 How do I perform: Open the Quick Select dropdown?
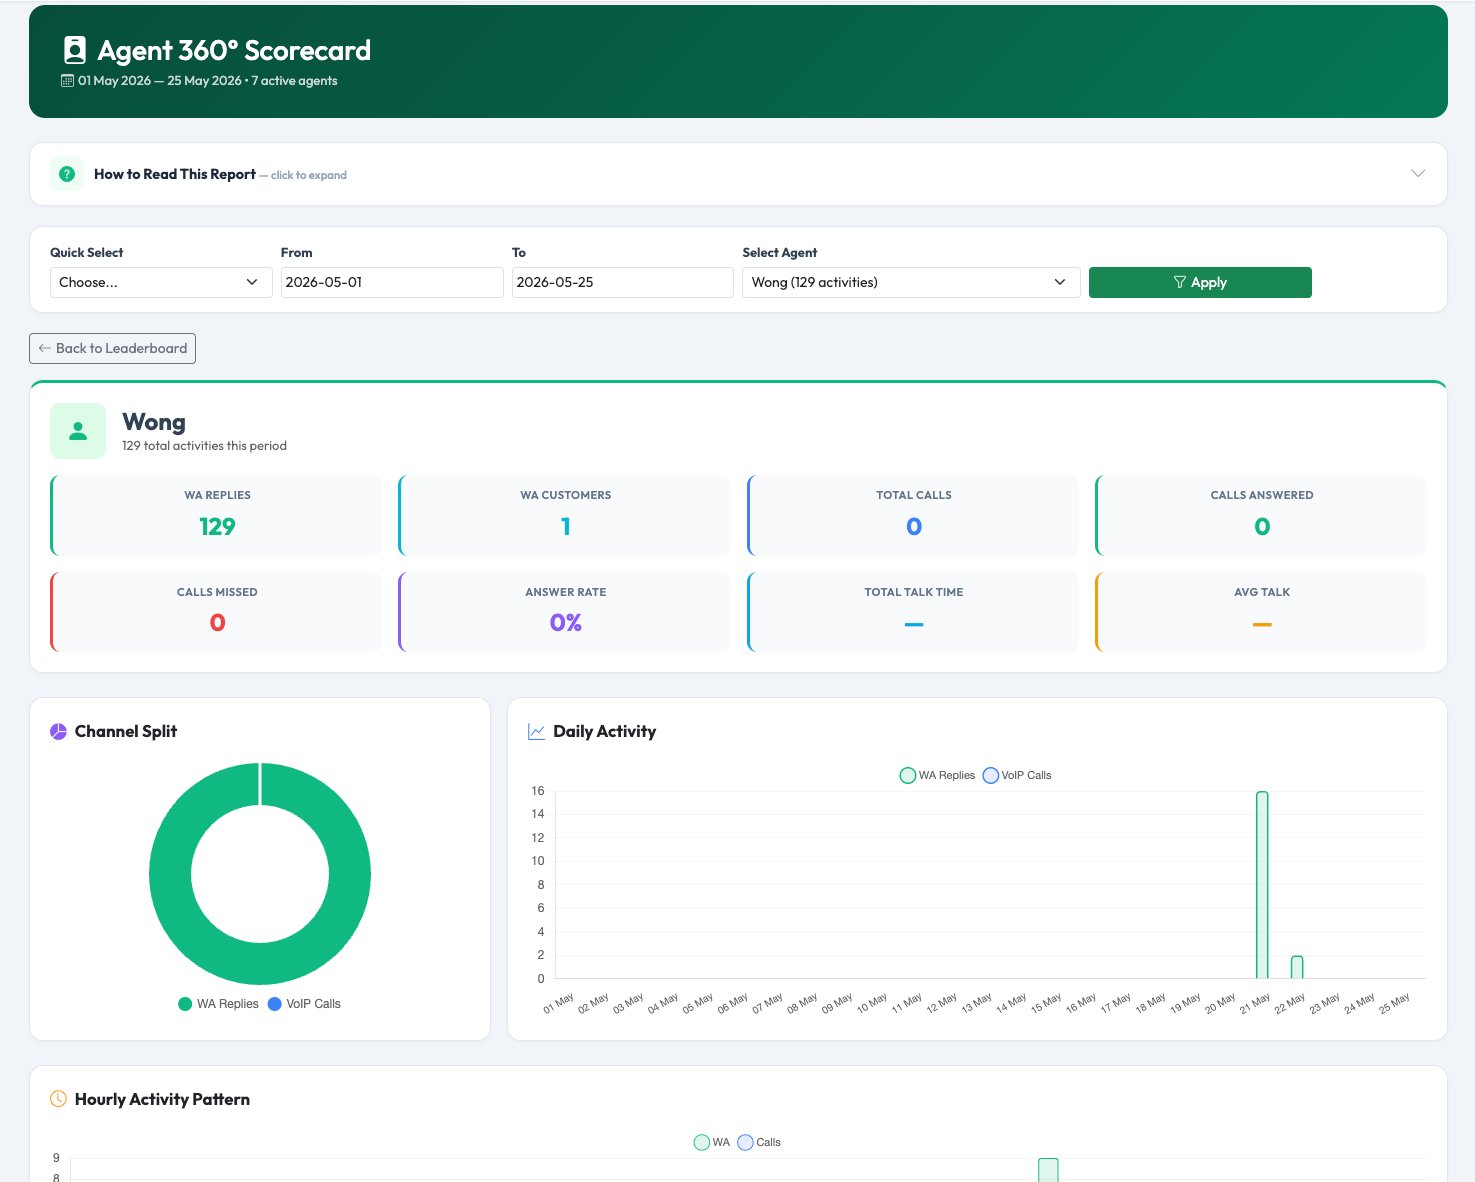click(x=161, y=282)
